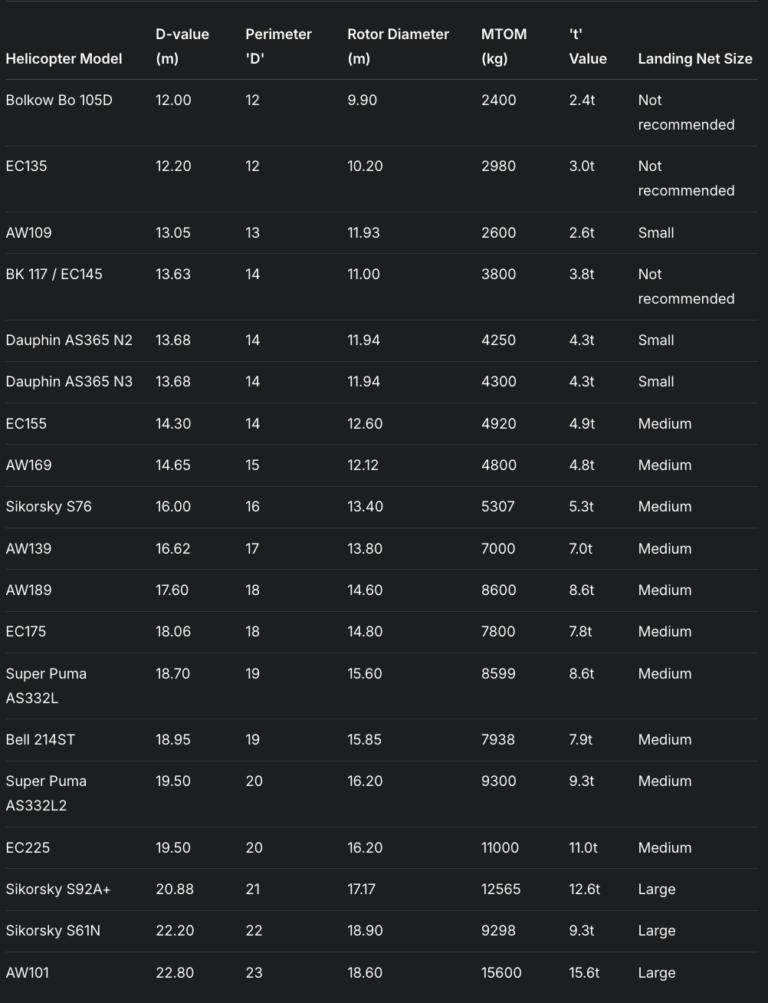
Task: Select the Bell 214ST model cell
Action: click(46, 740)
